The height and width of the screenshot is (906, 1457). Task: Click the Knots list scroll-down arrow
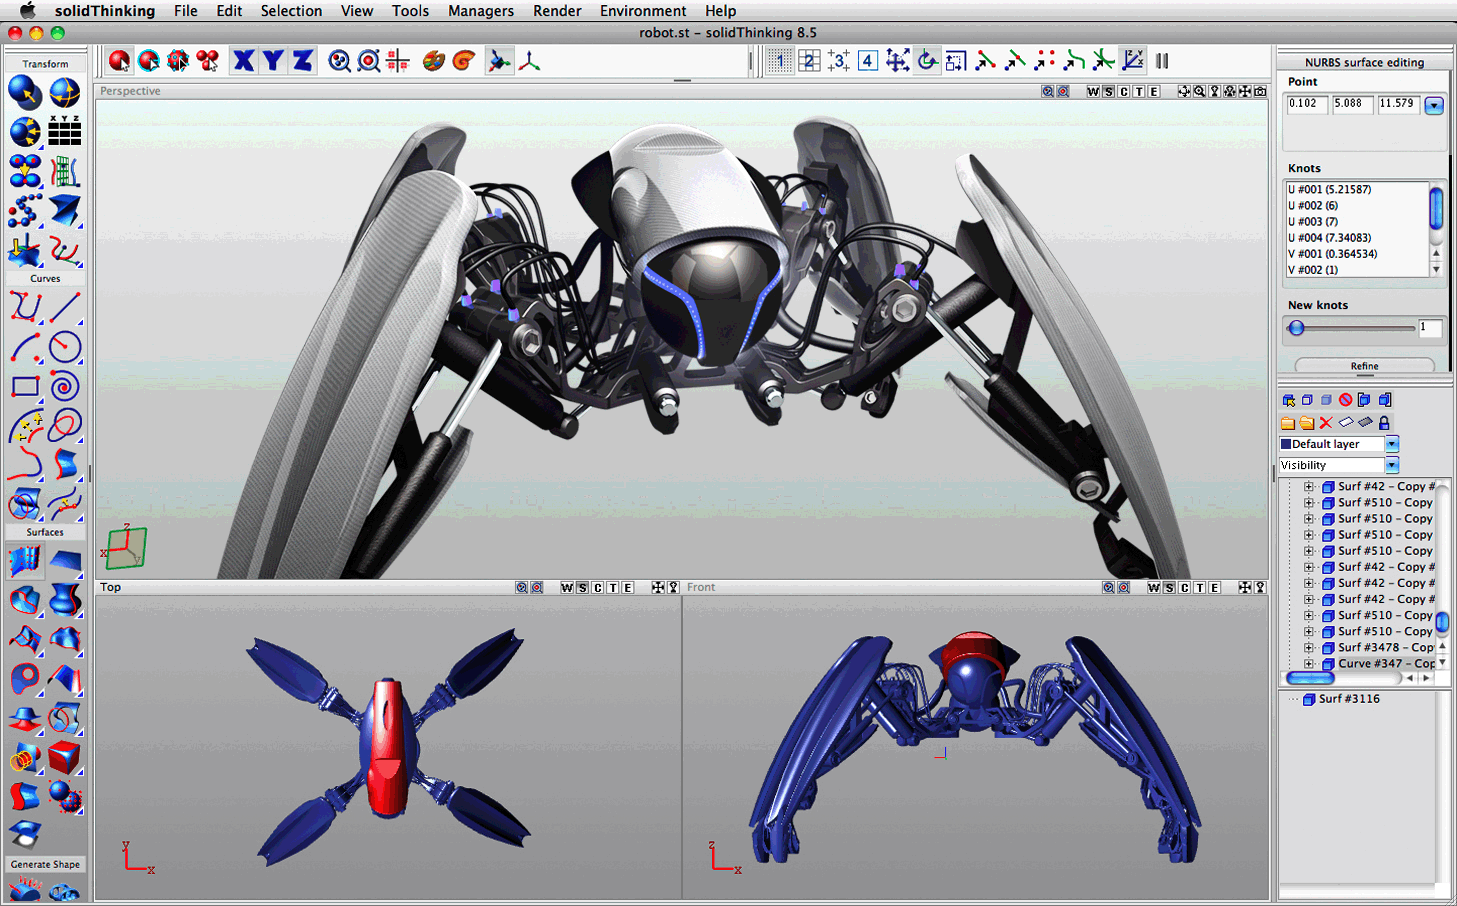point(1436,270)
